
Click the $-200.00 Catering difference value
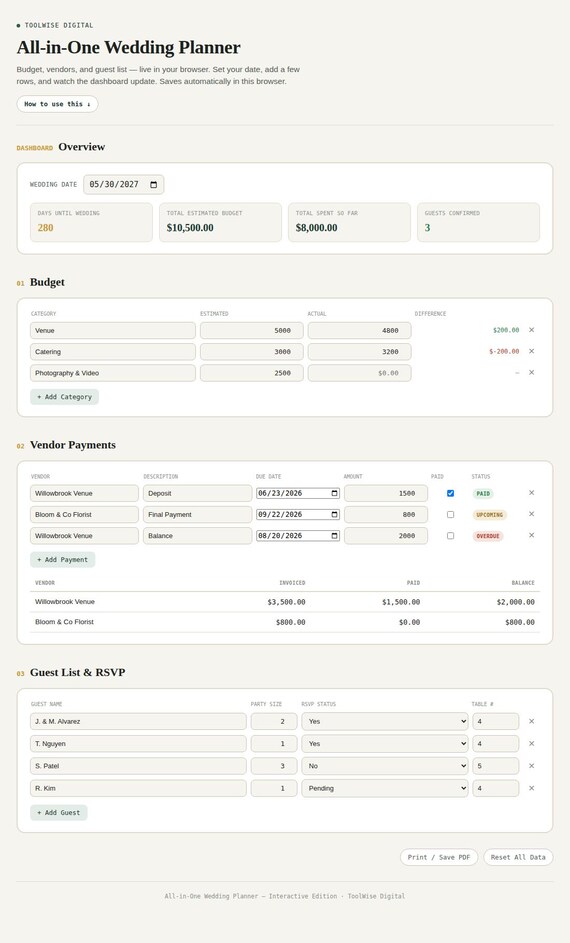point(504,351)
